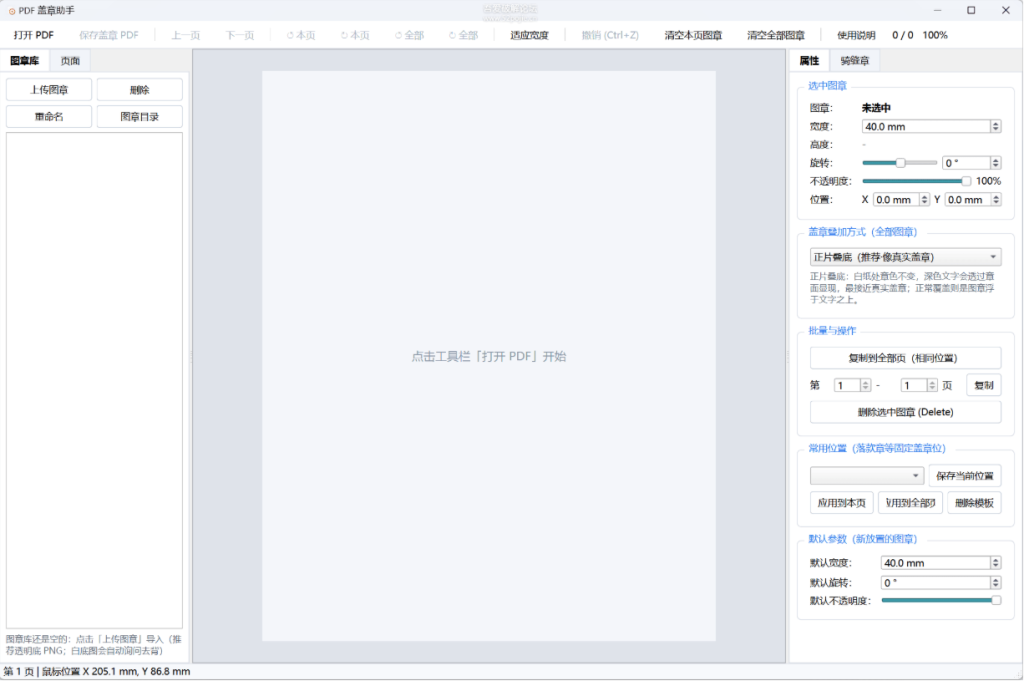Click the 应用到本页 button
This screenshot has height=681, width=1024.
click(x=842, y=503)
